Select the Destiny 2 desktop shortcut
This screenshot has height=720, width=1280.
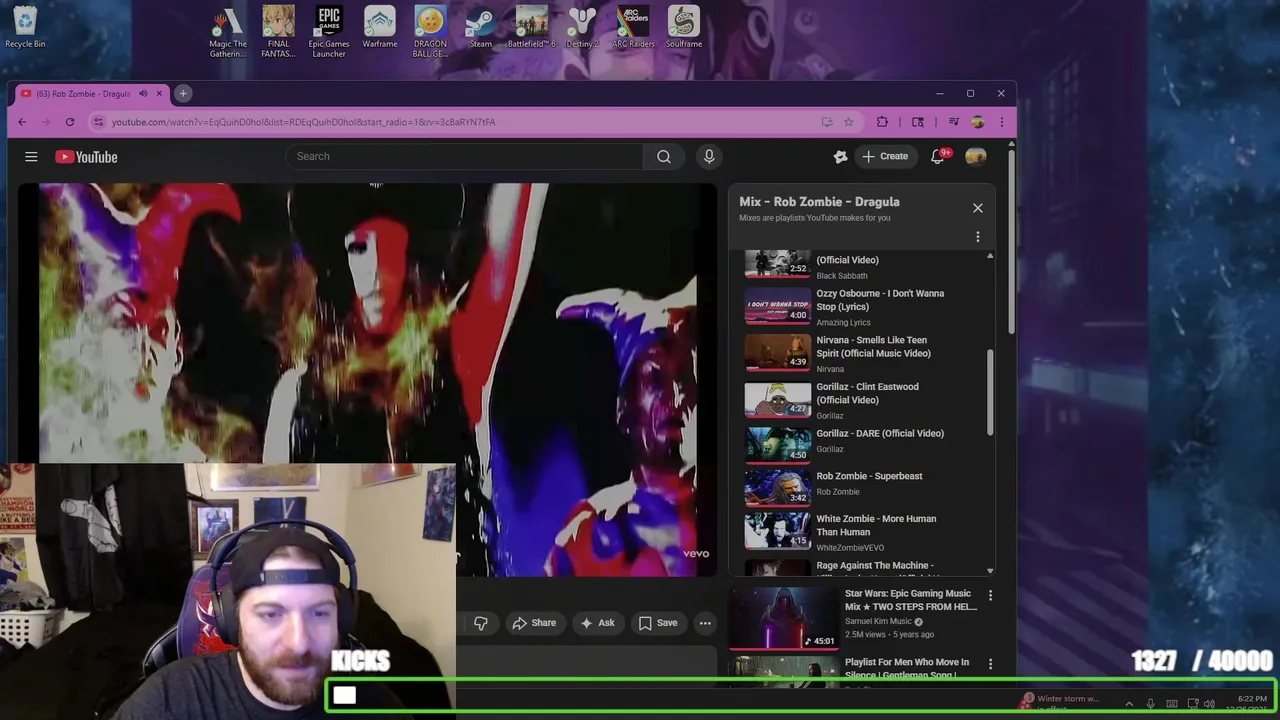click(x=582, y=27)
